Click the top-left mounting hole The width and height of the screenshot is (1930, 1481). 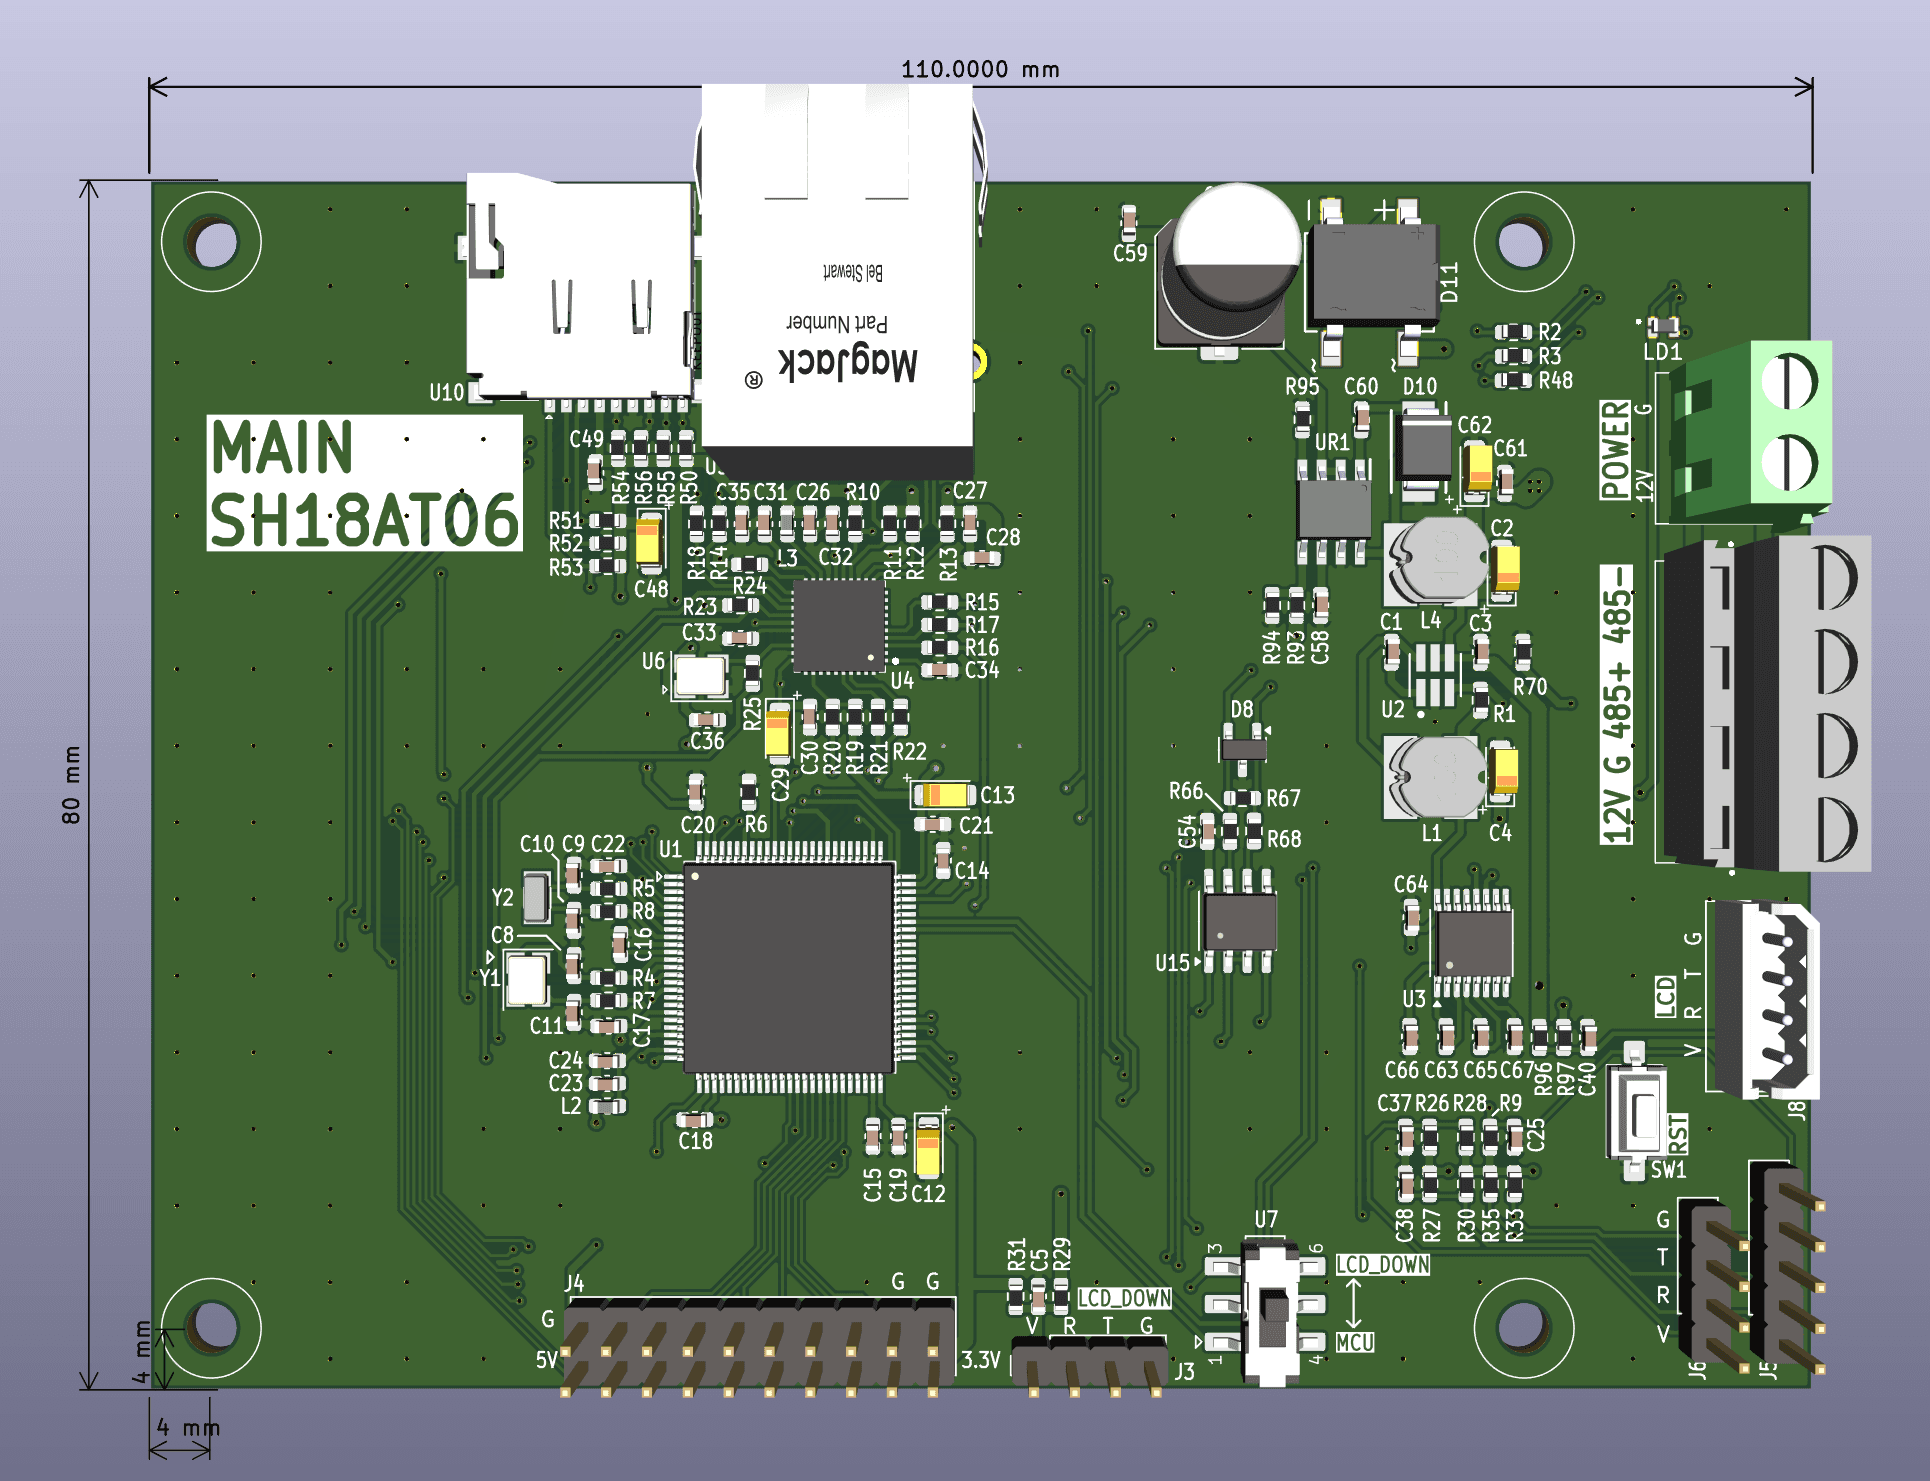212,242
